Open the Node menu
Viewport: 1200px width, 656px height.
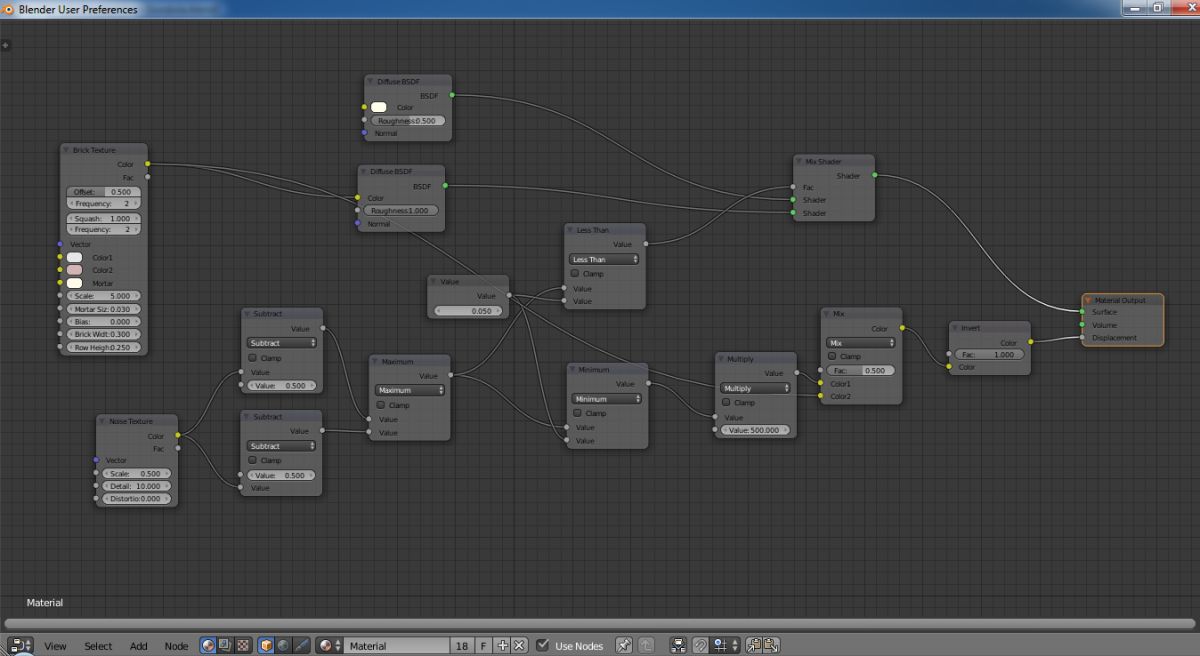(x=176, y=646)
